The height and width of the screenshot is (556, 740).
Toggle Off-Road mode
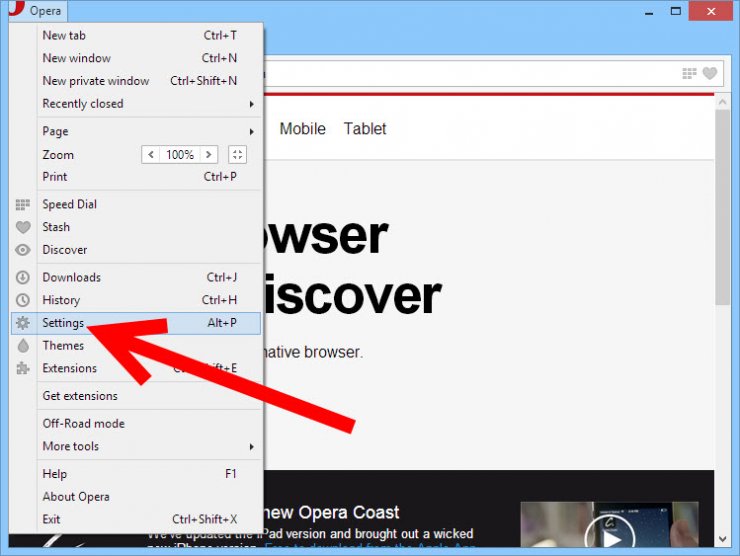click(150, 423)
